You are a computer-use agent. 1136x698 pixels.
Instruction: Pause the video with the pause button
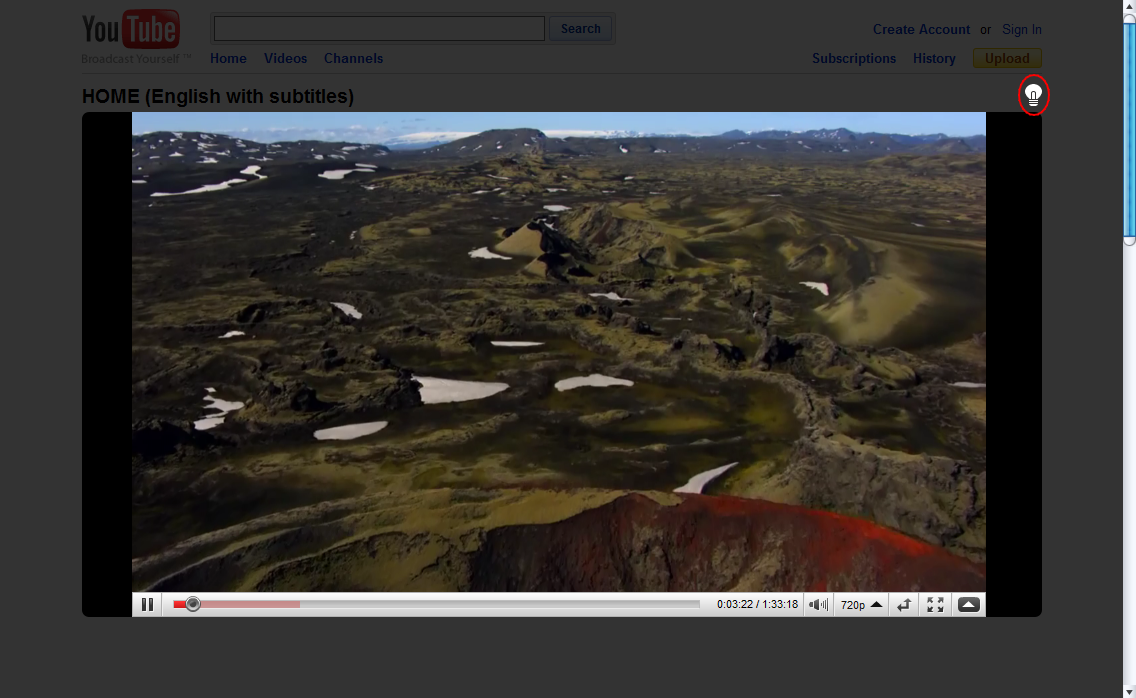pyautogui.click(x=147, y=604)
